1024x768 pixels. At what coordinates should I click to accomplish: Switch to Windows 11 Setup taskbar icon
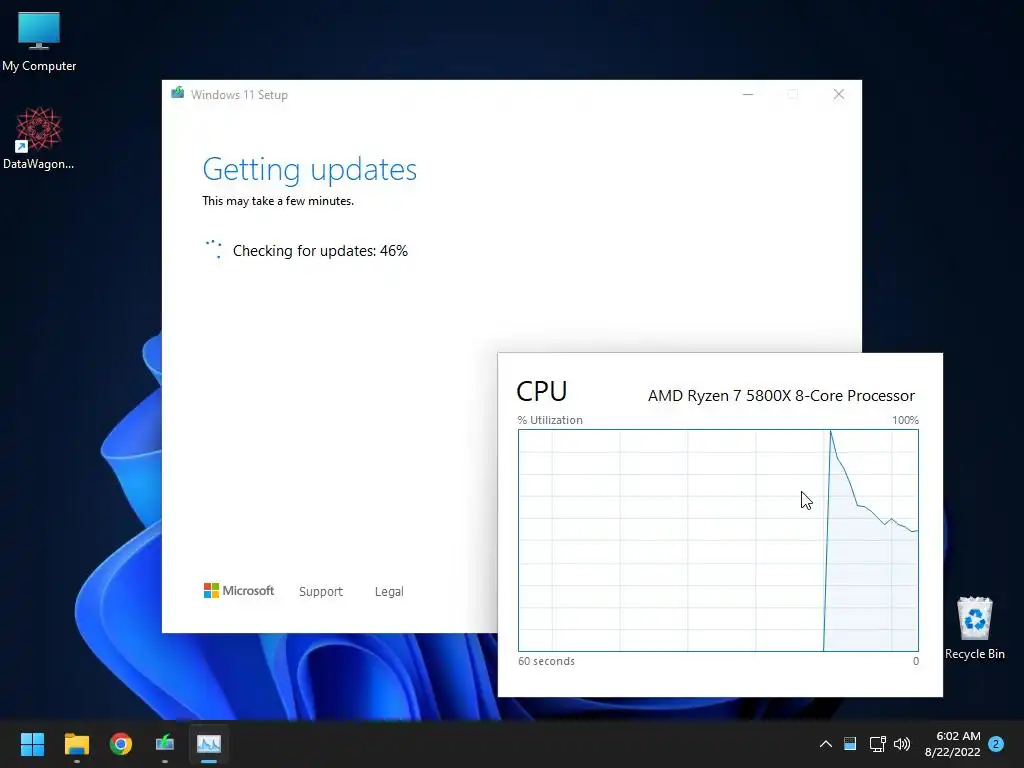pyautogui.click(x=165, y=744)
